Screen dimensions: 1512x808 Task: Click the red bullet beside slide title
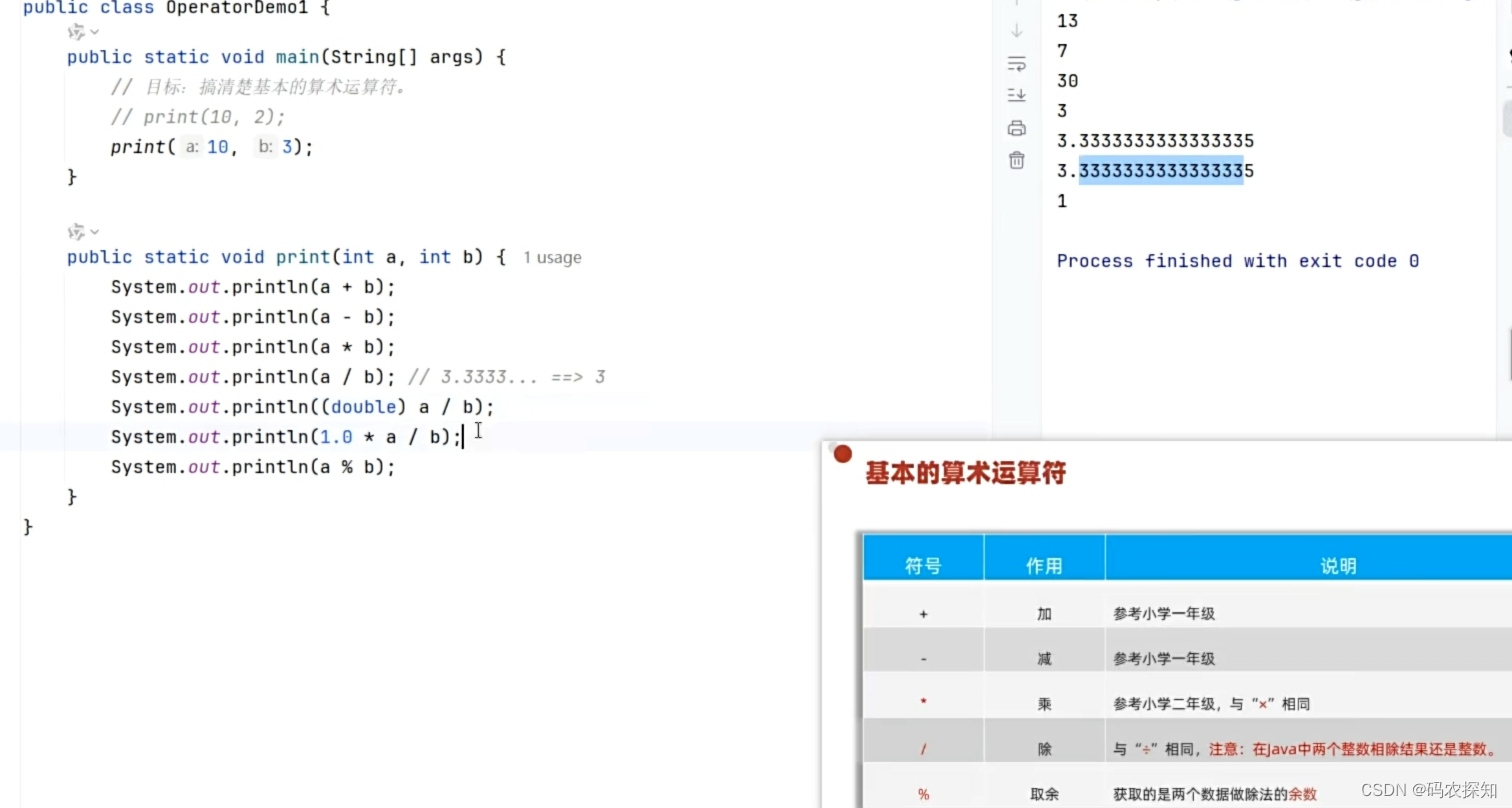pyautogui.click(x=843, y=454)
